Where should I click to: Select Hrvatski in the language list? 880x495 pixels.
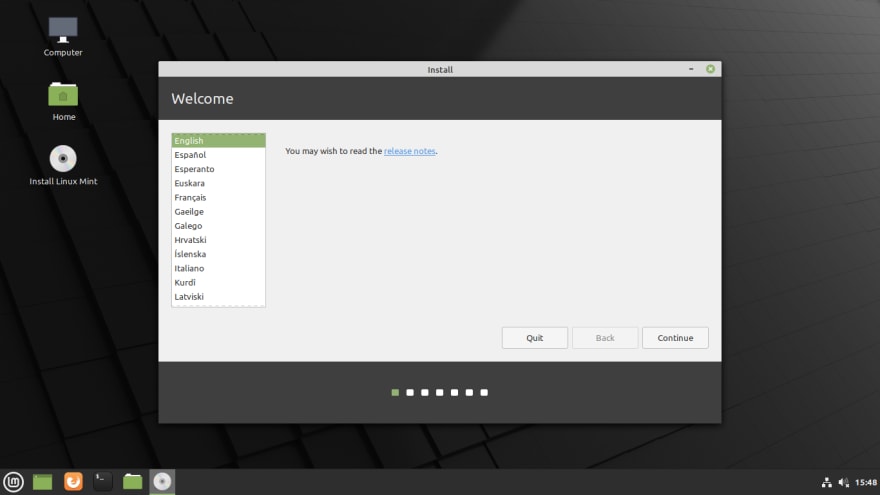(218, 240)
